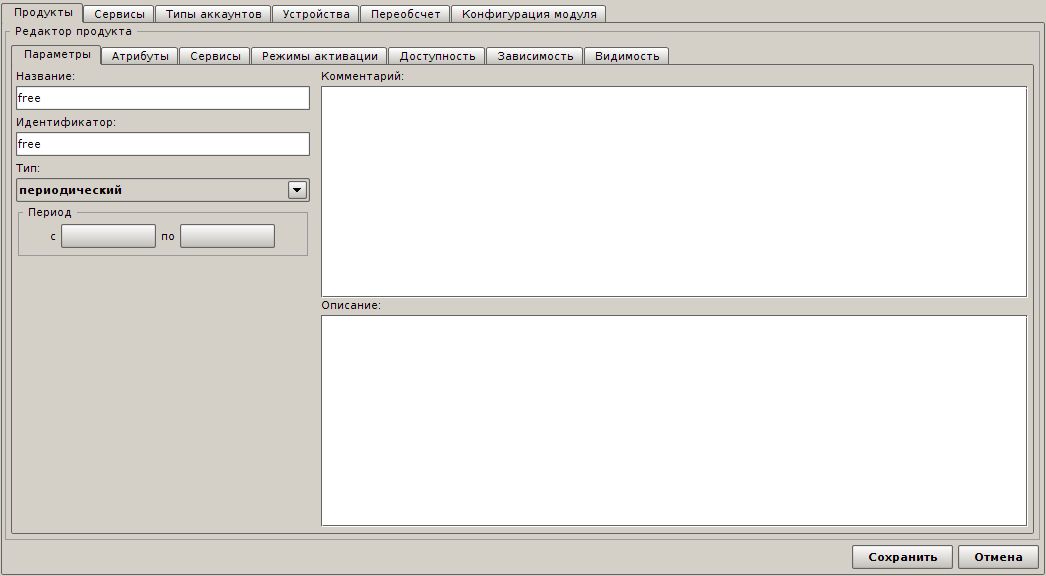Open the Конфигурация модуля tab
The width and height of the screenshot is (1046, 576).
coord(528,14)
